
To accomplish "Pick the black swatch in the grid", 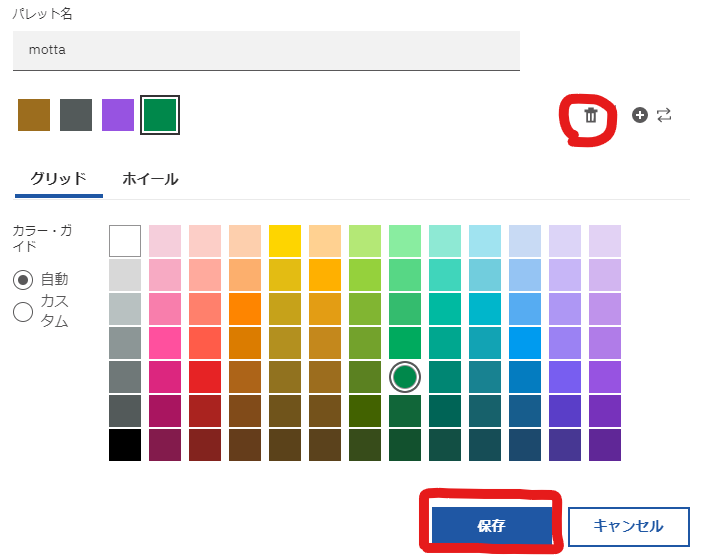I will [125, 445].
